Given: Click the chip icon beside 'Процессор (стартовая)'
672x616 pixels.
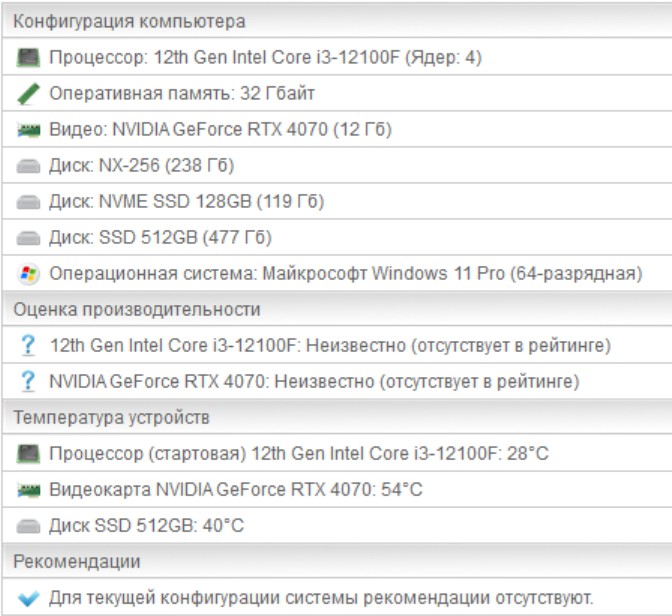Looking at the screenshot, I should coord(28,454).
